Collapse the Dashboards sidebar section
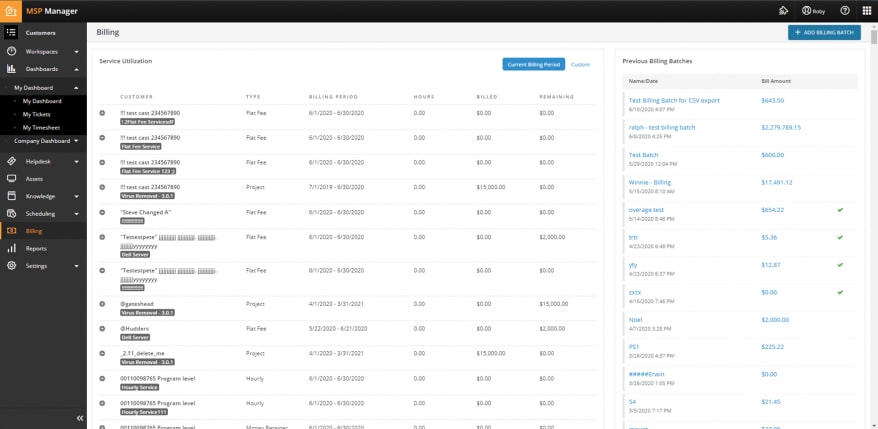This screenshot has height=429, width=878. tap(76, 69)
